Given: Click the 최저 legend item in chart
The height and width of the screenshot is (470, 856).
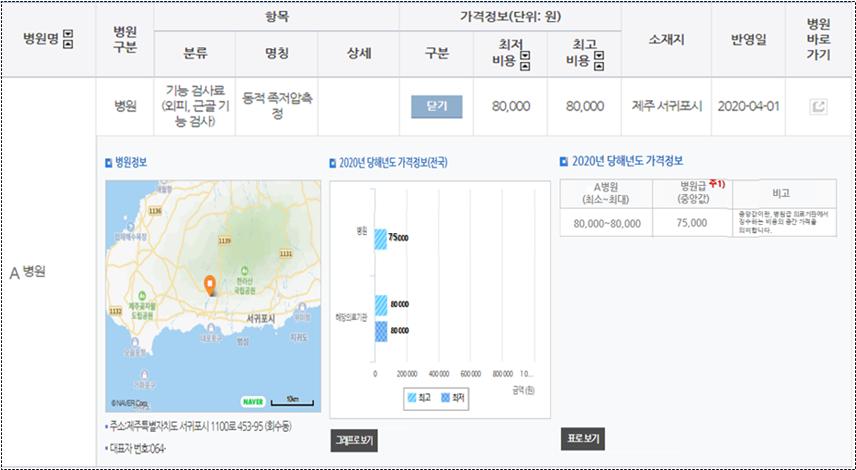Looking at the screenshot, I should tap(453, 398).
